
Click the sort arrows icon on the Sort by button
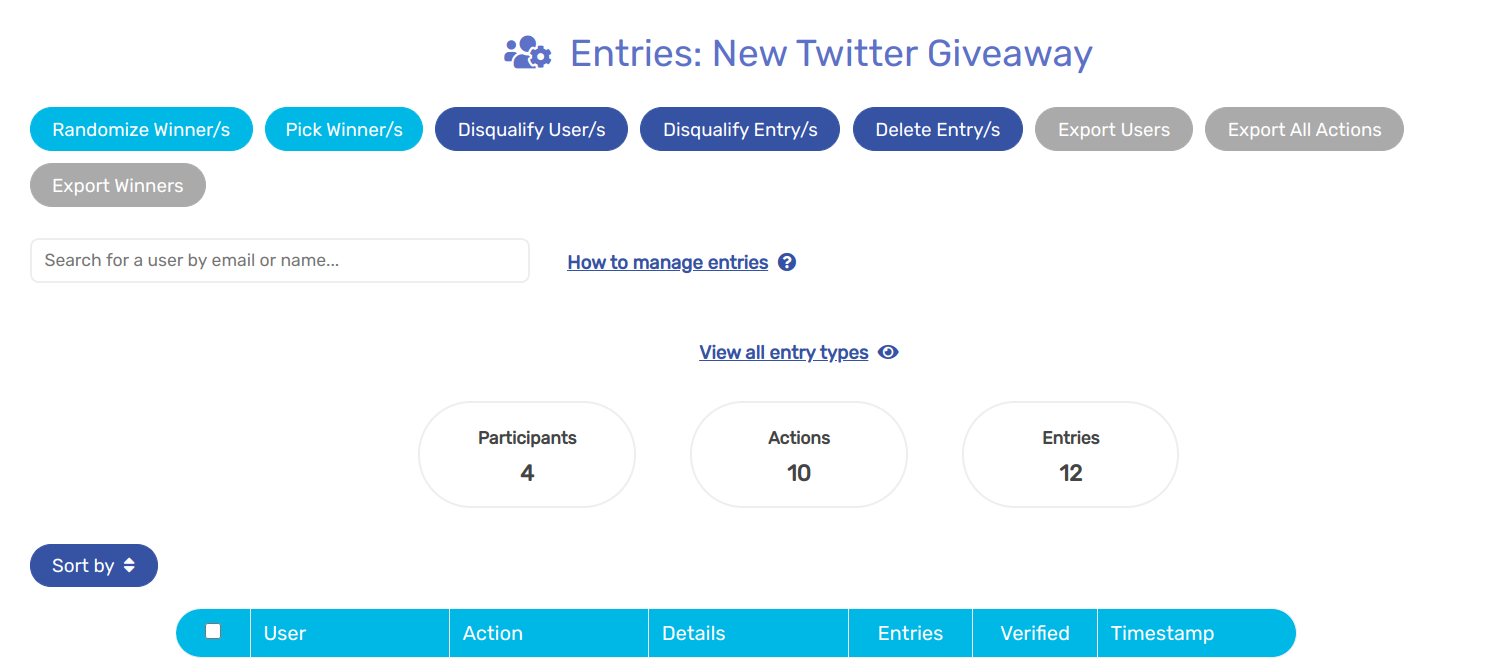(129, 565)
